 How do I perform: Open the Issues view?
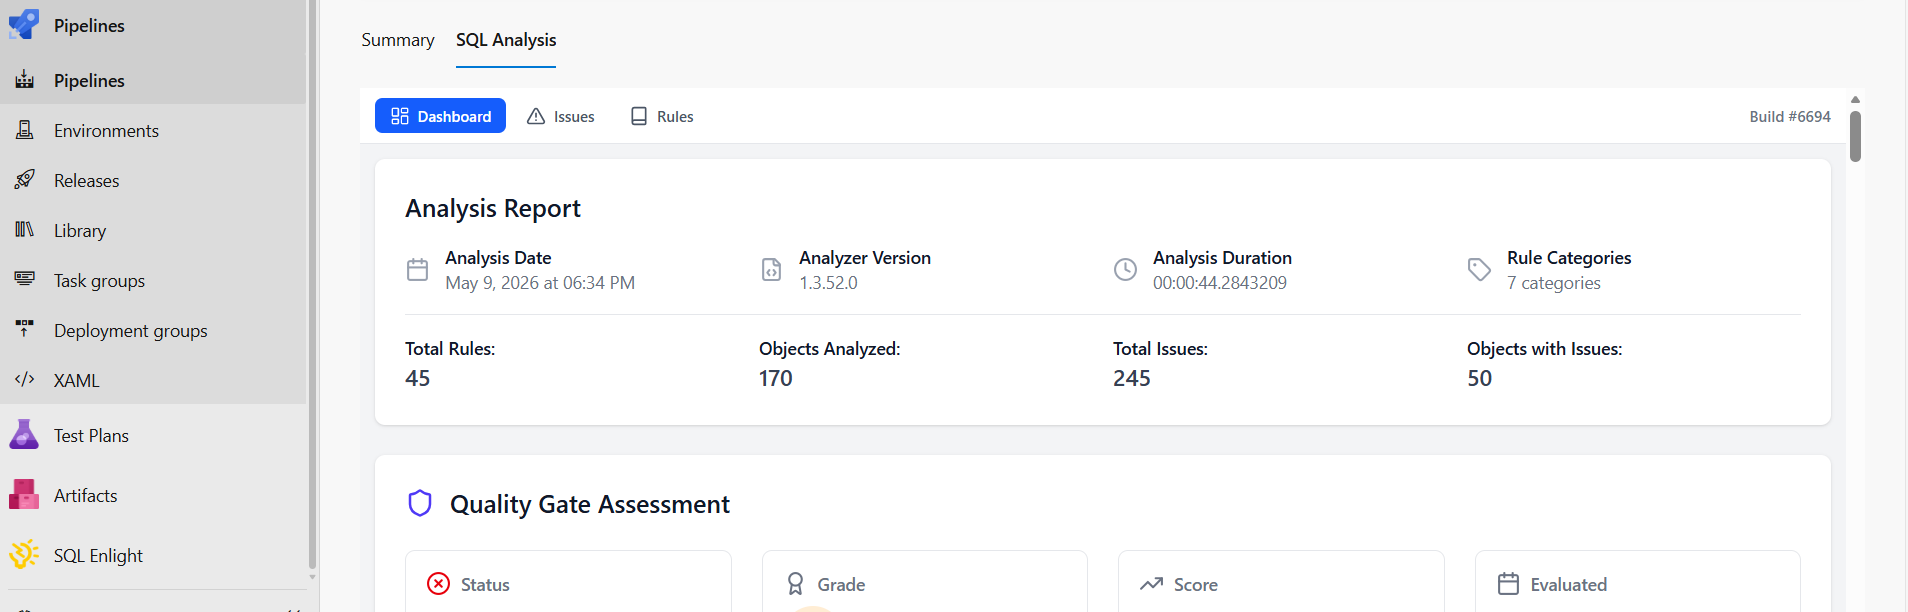(x=560, y=116)
